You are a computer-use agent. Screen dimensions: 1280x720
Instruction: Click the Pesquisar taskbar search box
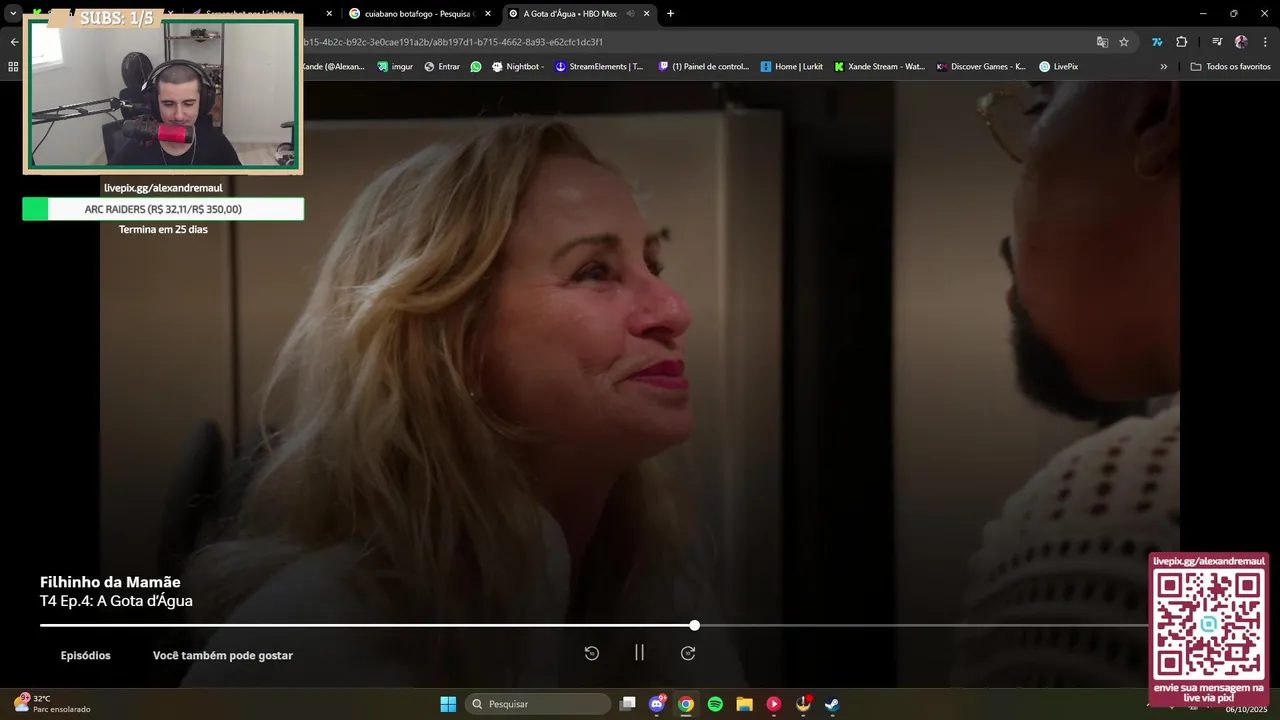pos(540,704)
